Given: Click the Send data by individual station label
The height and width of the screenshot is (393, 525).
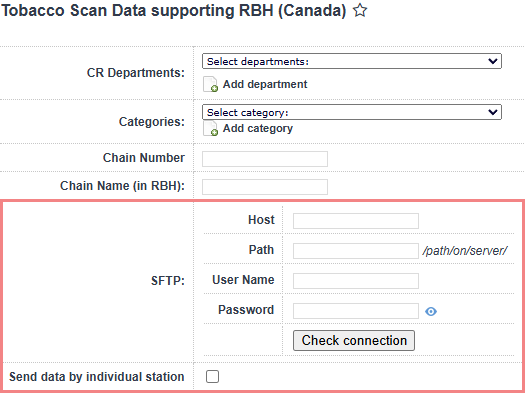Looking at the screenshot, I should (97, 377).
